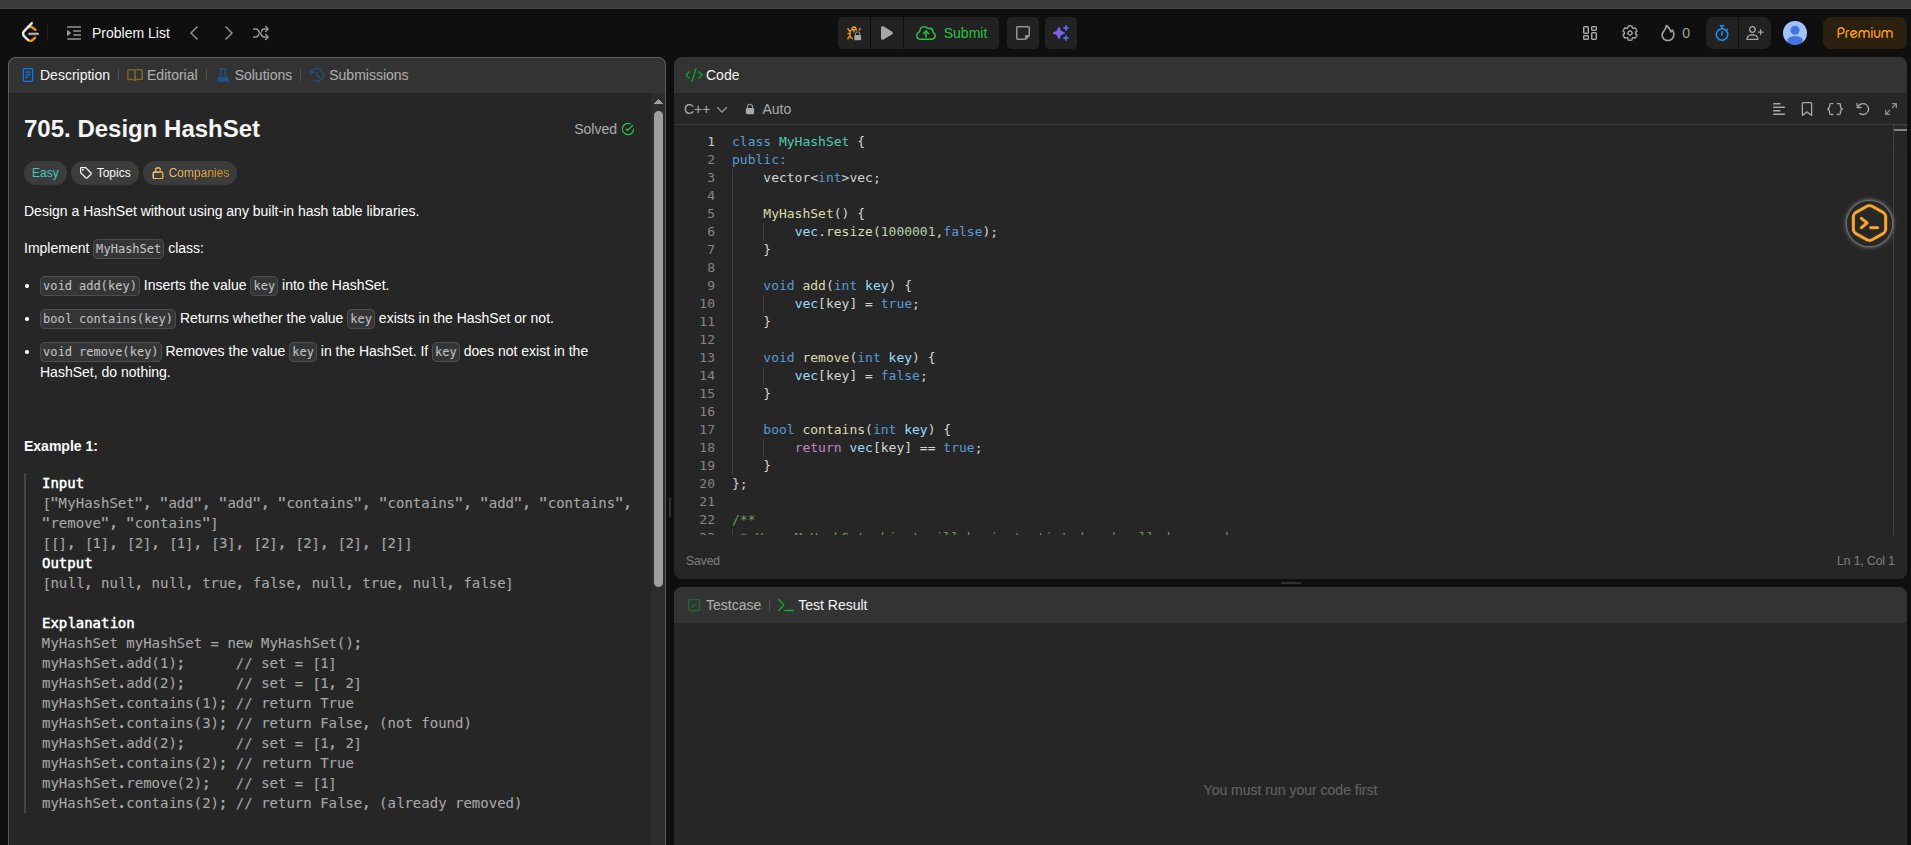Click the green Submit button

click(952, 33)
